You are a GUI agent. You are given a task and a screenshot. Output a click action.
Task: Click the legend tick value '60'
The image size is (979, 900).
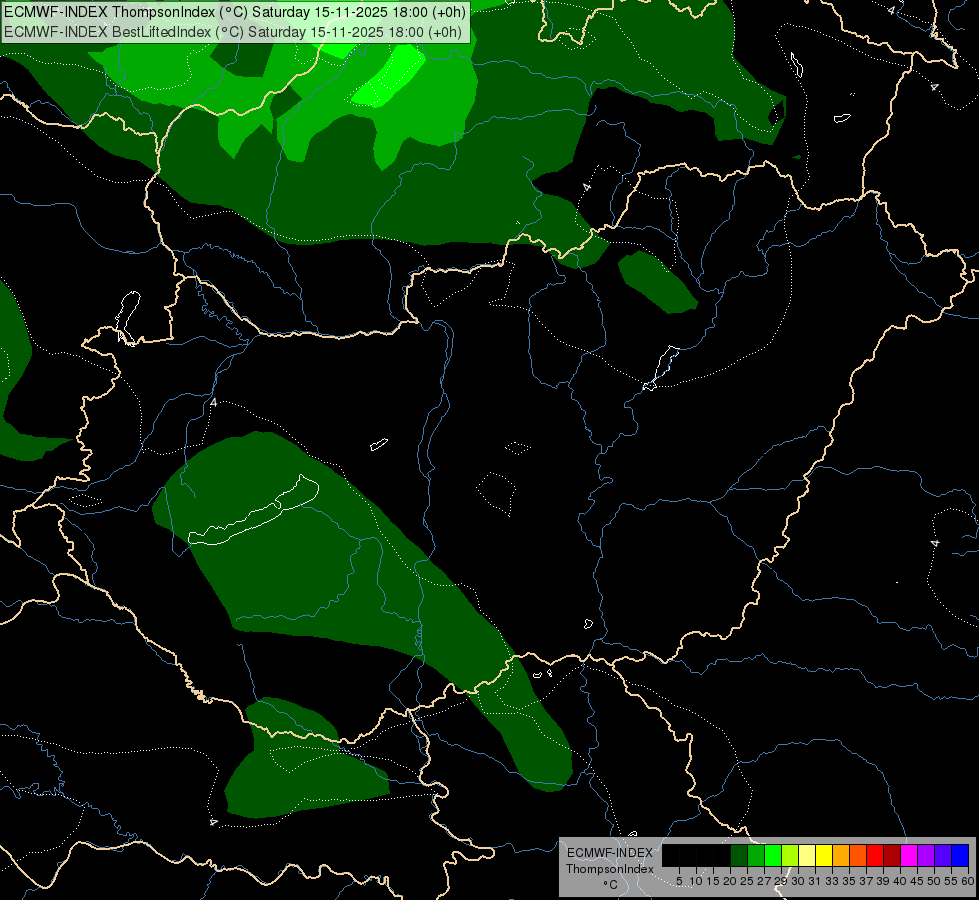(968, 881)
